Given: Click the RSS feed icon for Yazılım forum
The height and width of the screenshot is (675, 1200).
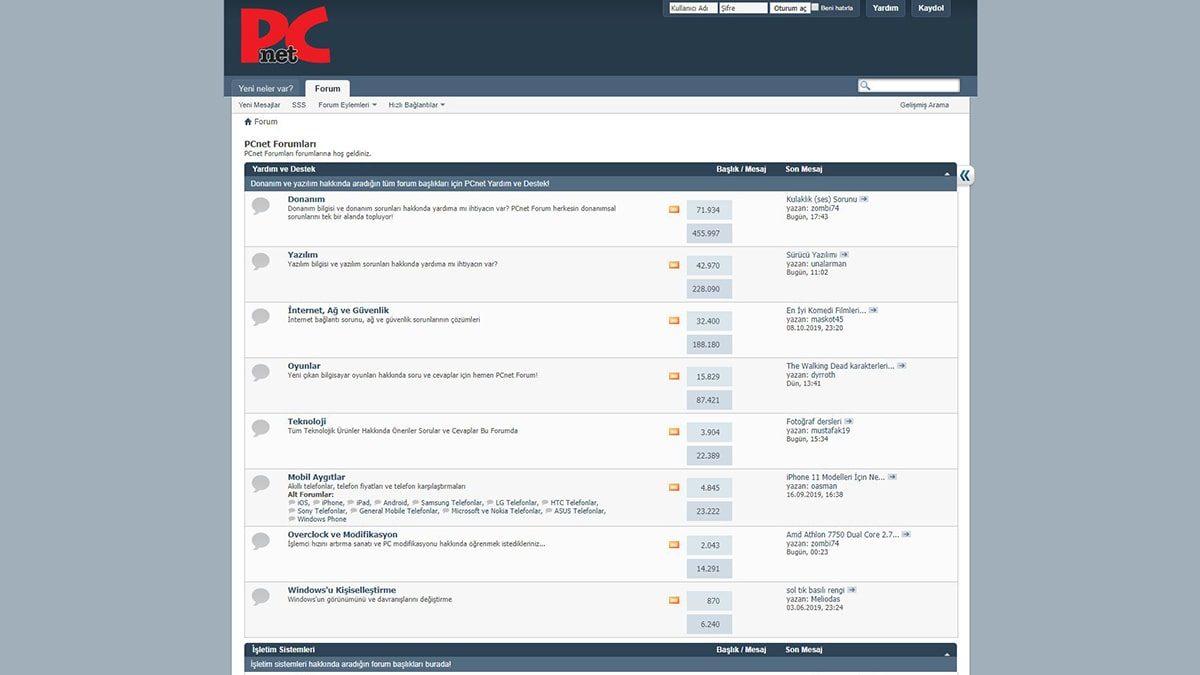Looking at the screenshot, I should [x=674, y=265].
